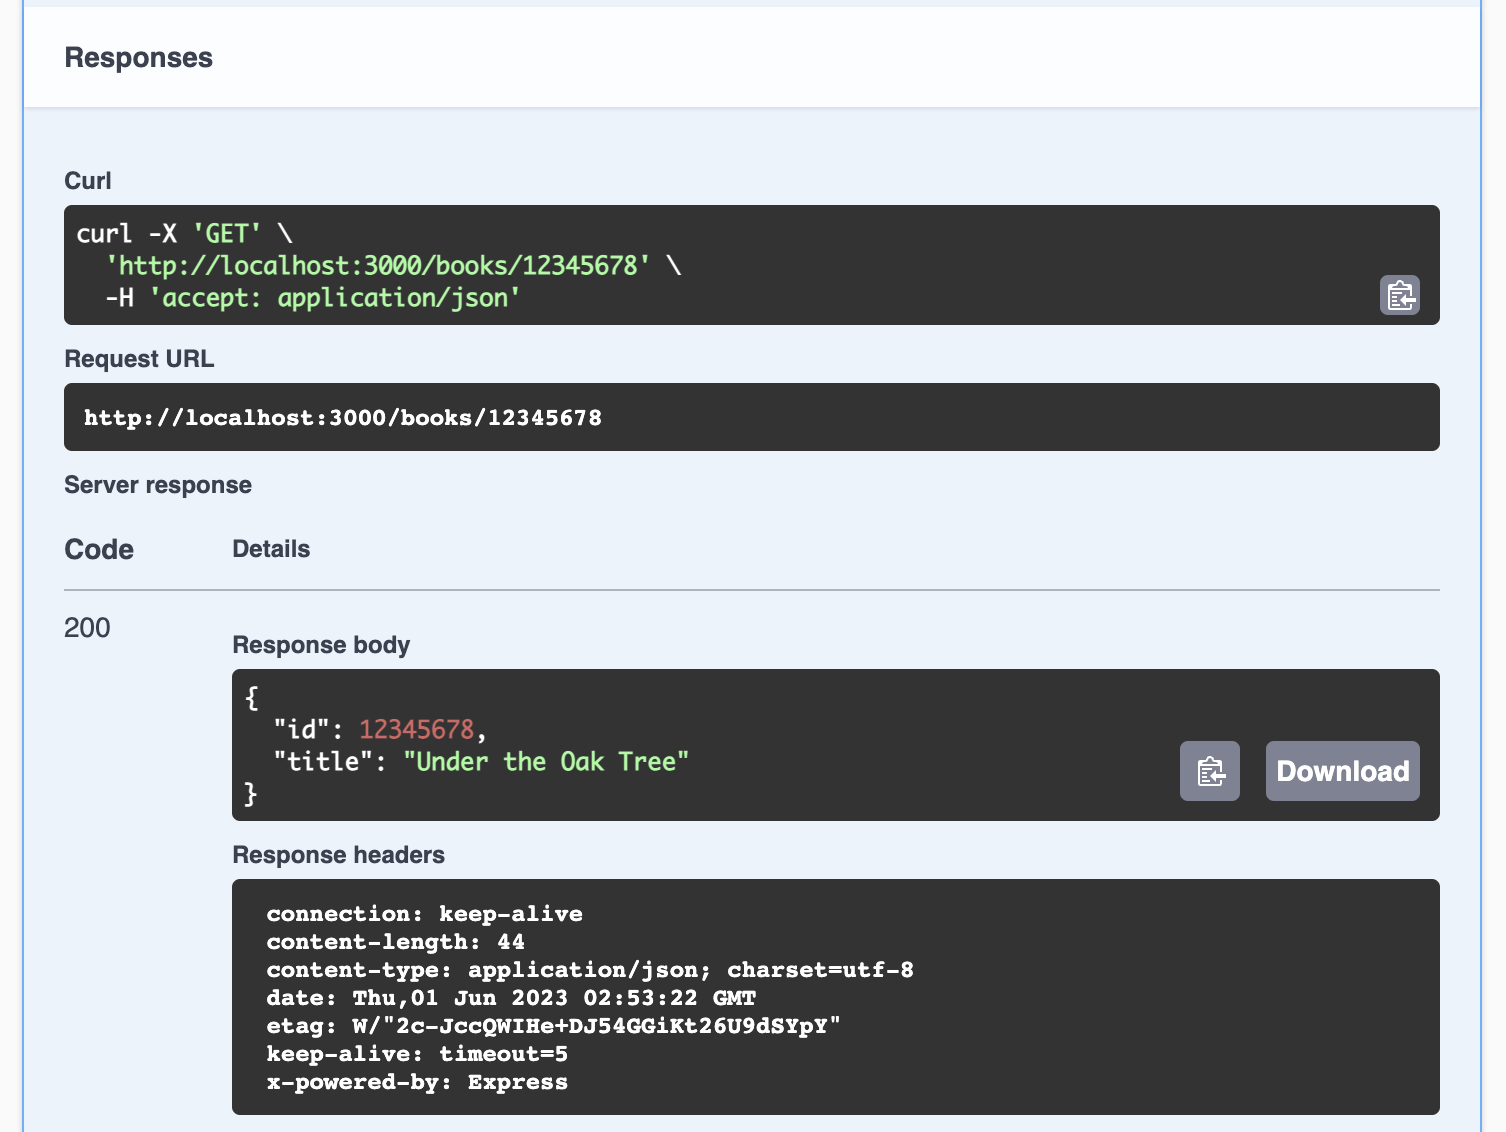Click the id value 12345678 in response
Viewport: 1506px width, 1132px height.
(x=416, y=730)
